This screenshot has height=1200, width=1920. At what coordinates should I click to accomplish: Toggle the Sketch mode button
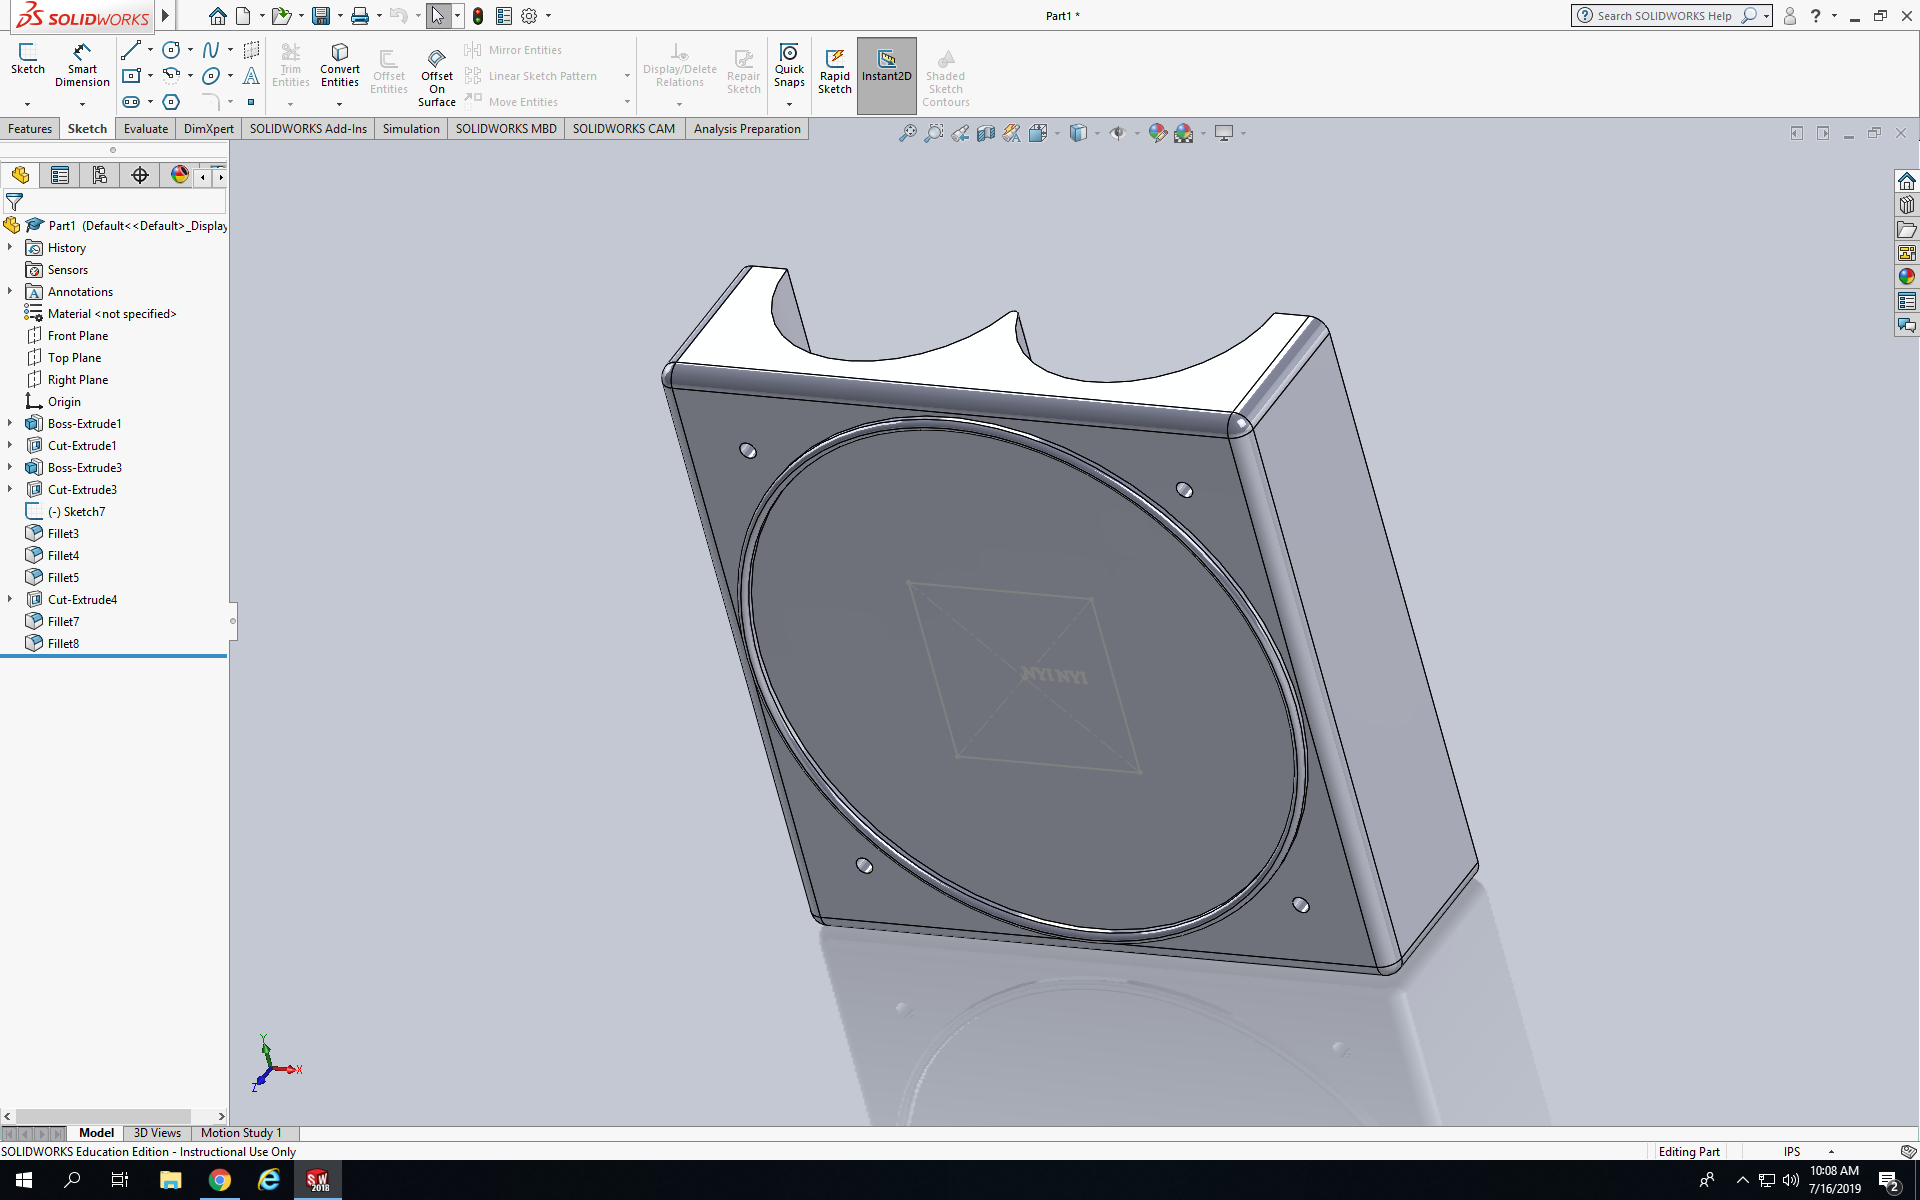pyautogui.click(x=28, y=58)
